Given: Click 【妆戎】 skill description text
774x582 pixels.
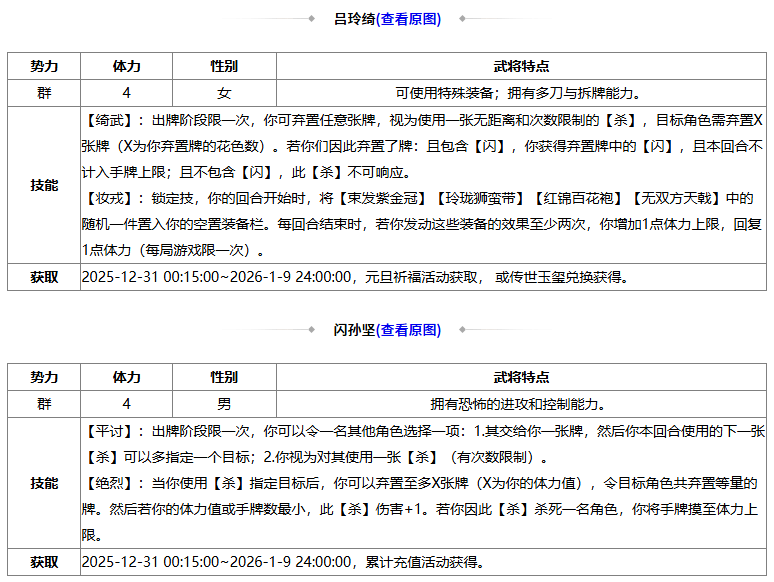Looking at the screenshot, I should pos(423,224).
